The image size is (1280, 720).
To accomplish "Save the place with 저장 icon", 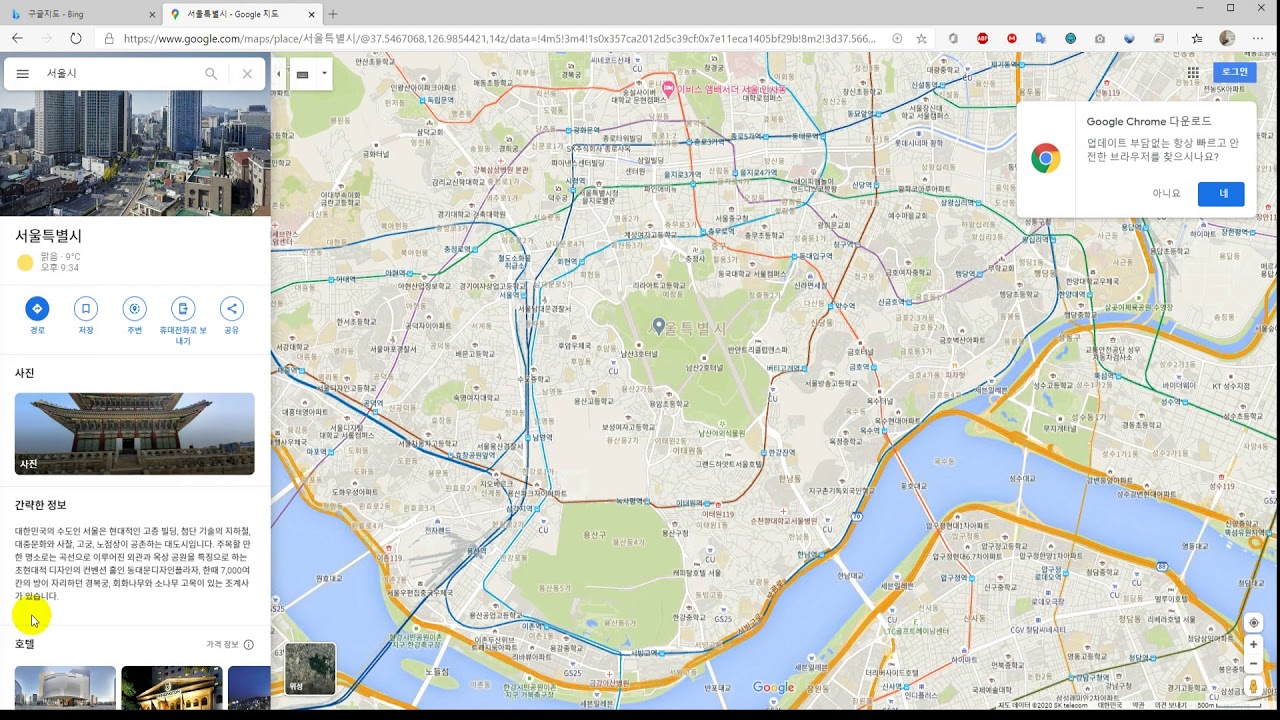I will (86, 309).
